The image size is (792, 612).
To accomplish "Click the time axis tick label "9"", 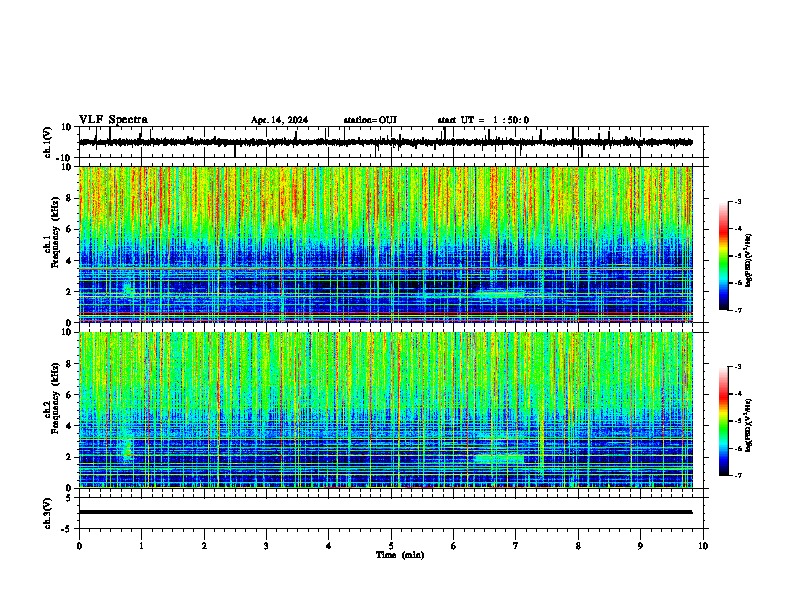I will (640, 546).
